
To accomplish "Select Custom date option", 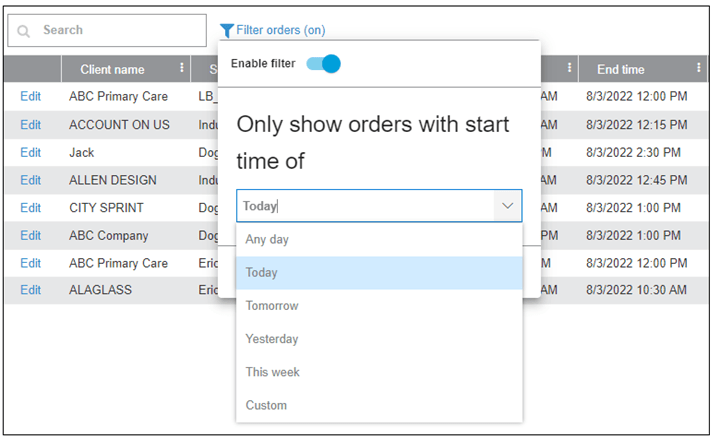I will 266,405.
